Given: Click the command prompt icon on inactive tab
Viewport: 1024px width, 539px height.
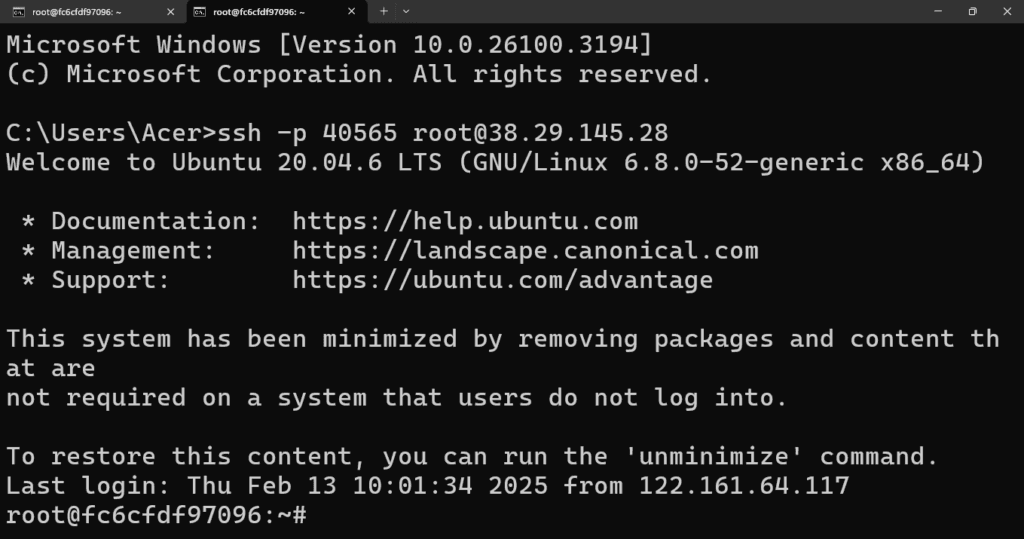Looking at the screenshot, I should pyautogui.click(x=19, y=12).
